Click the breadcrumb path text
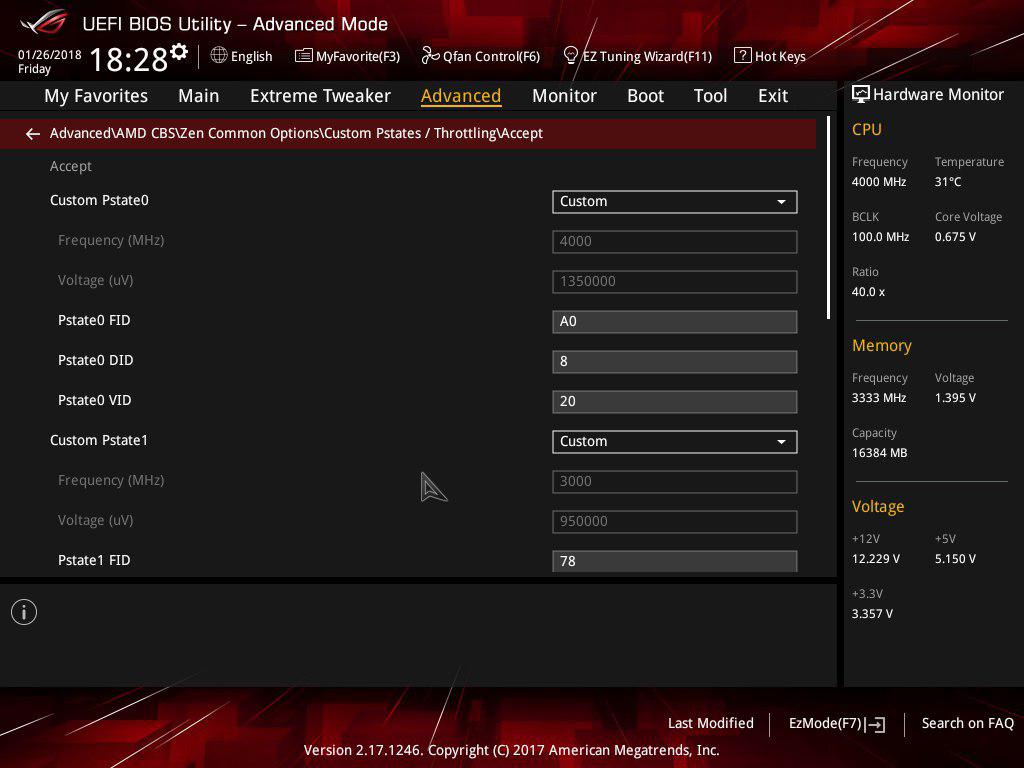 click(x=296, y=133)
